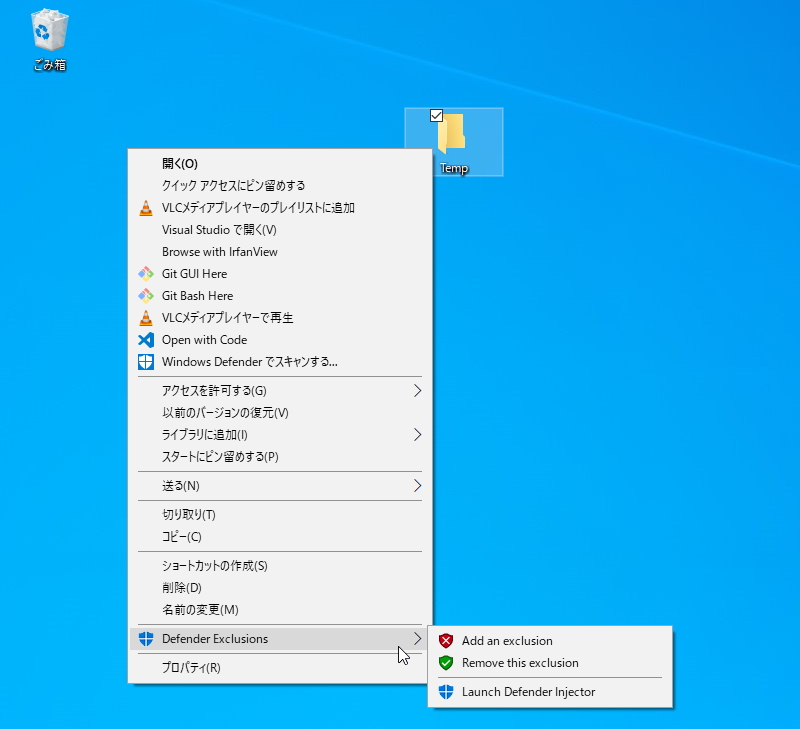Click the VS Code icon beside Open with Code

pos(146,340)
